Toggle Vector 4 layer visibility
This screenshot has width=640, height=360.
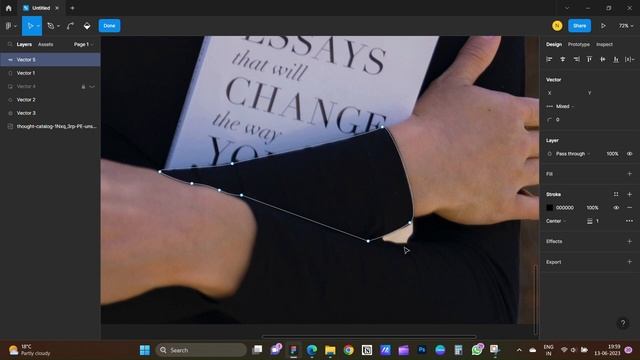[x=92, y=87]
